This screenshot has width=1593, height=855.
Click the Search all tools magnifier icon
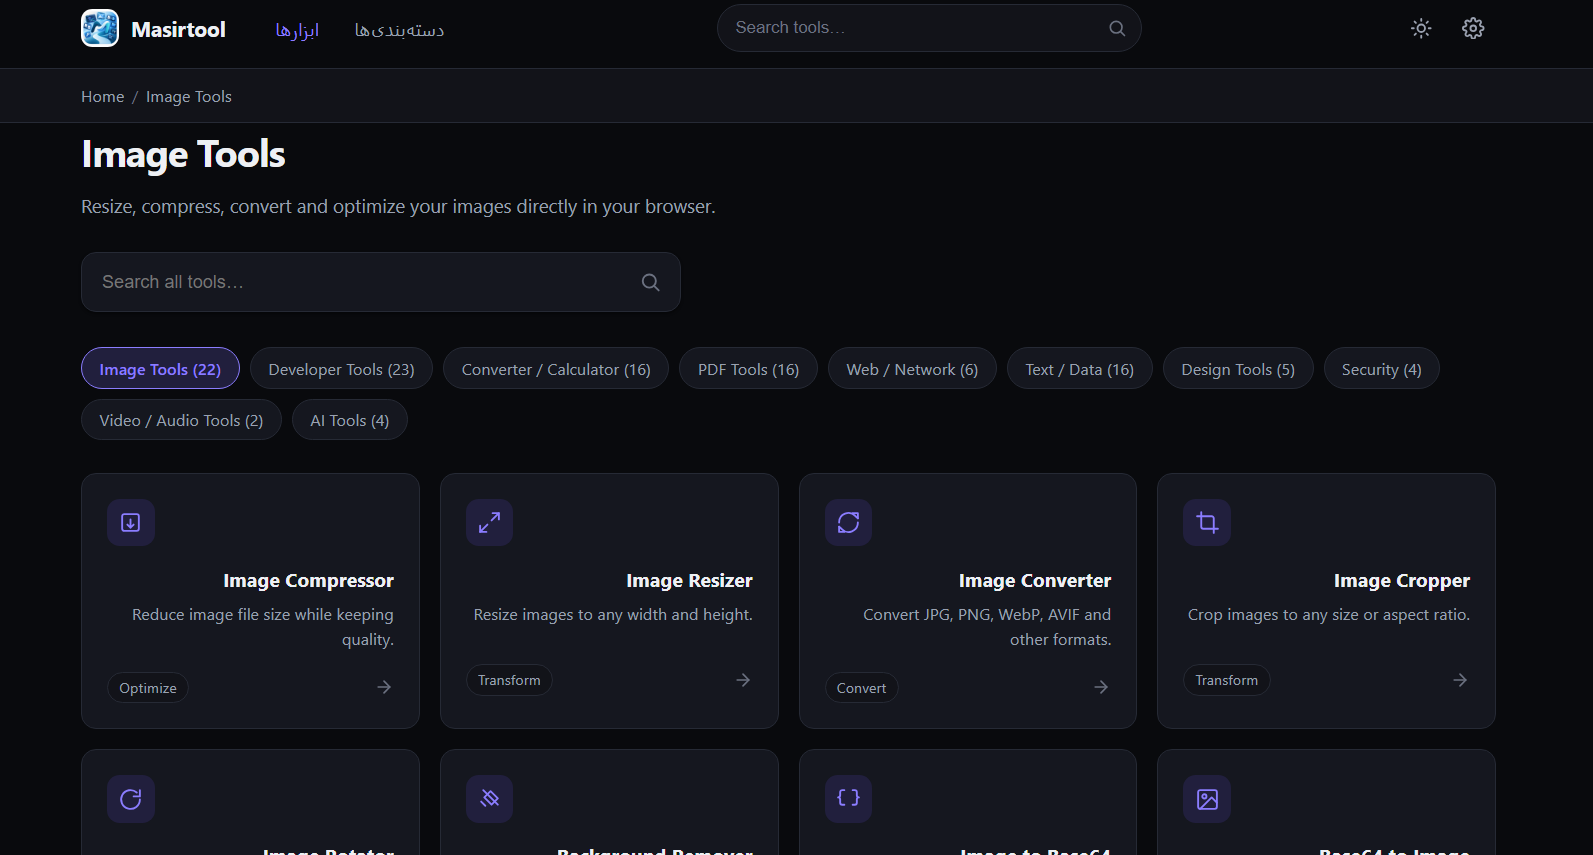coord(650,282)
